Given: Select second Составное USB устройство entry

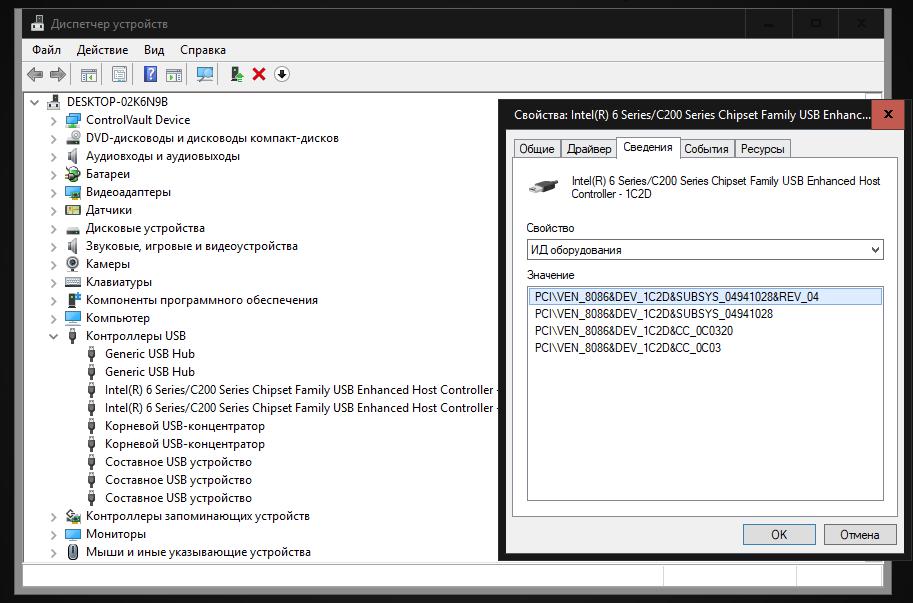Looking at the screenshot, I should pos(178,480).
